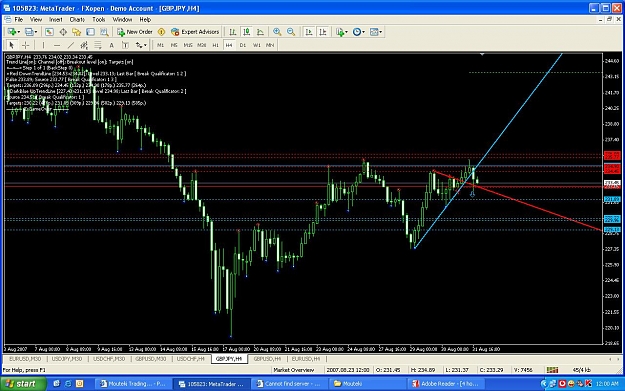Open the Strategy Tester icon
Image resolution: width=625 pixels, height=391 pixels.
[x=104, y=32]
